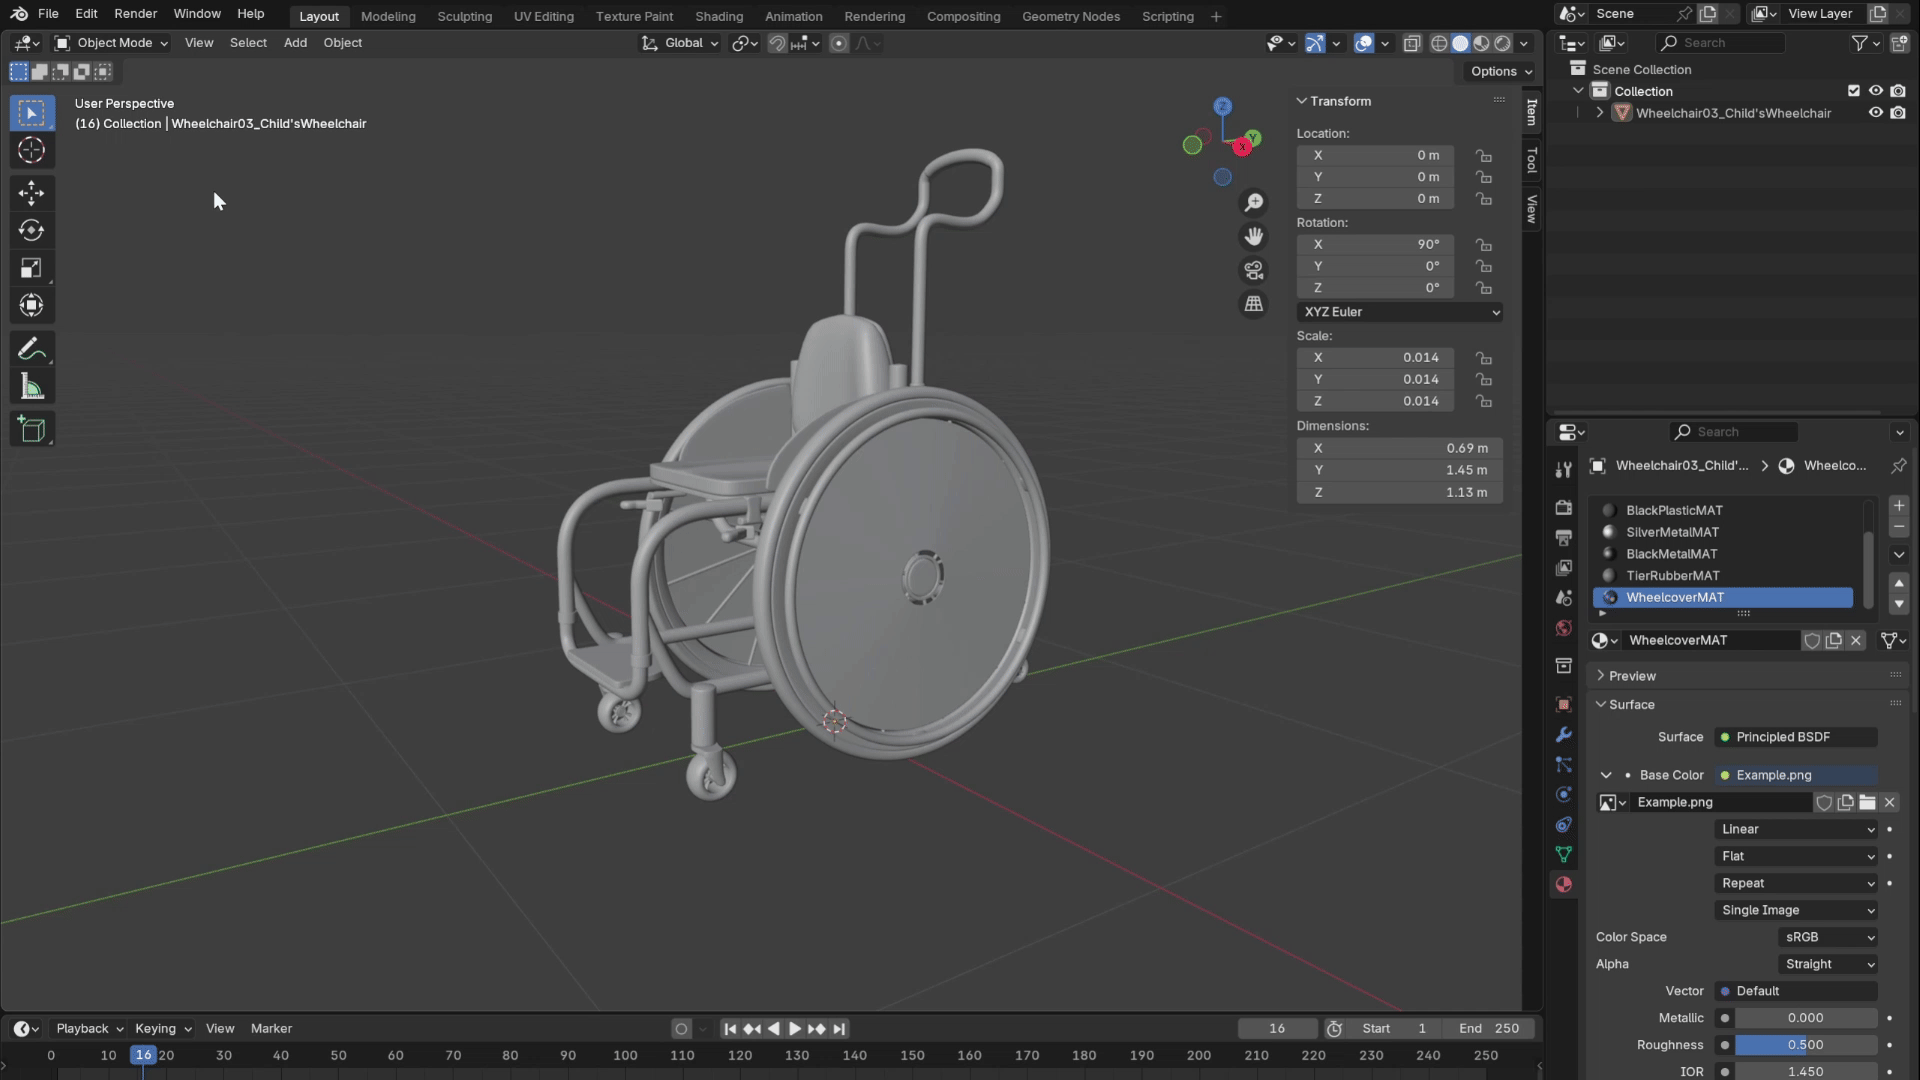Screen dimensions: 1920x1080
Task: Switch to the Shading workspace tab
Action: 719,16
